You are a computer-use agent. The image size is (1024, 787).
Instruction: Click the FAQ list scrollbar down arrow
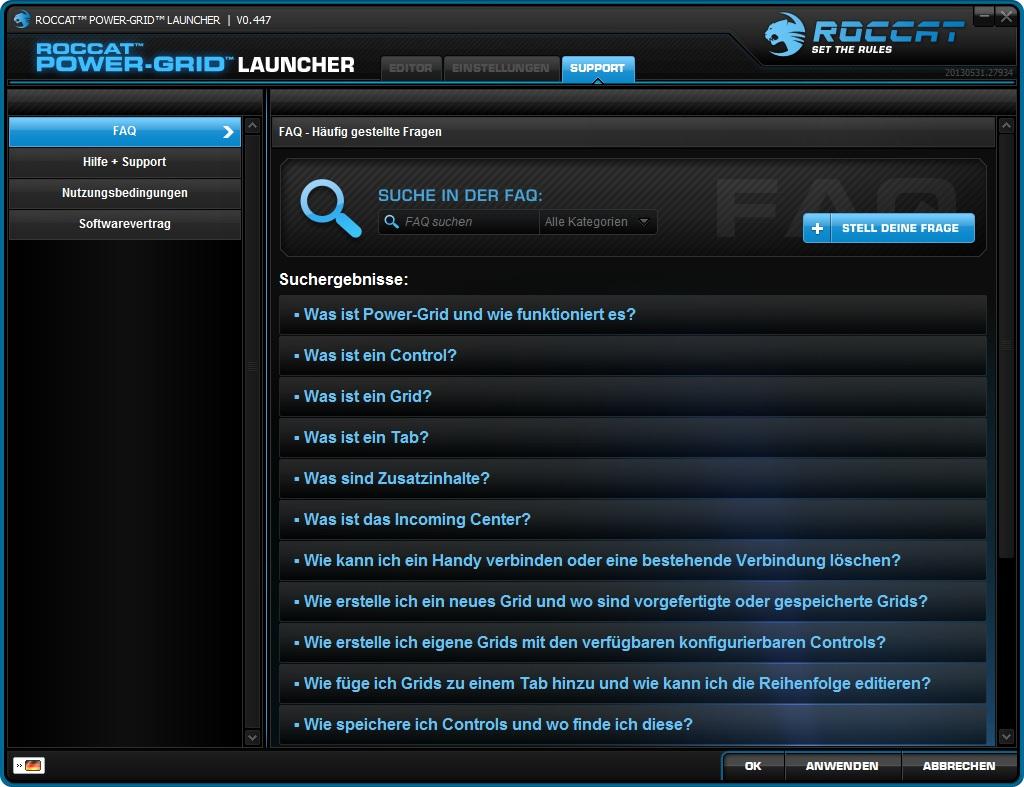point(1005,737)
